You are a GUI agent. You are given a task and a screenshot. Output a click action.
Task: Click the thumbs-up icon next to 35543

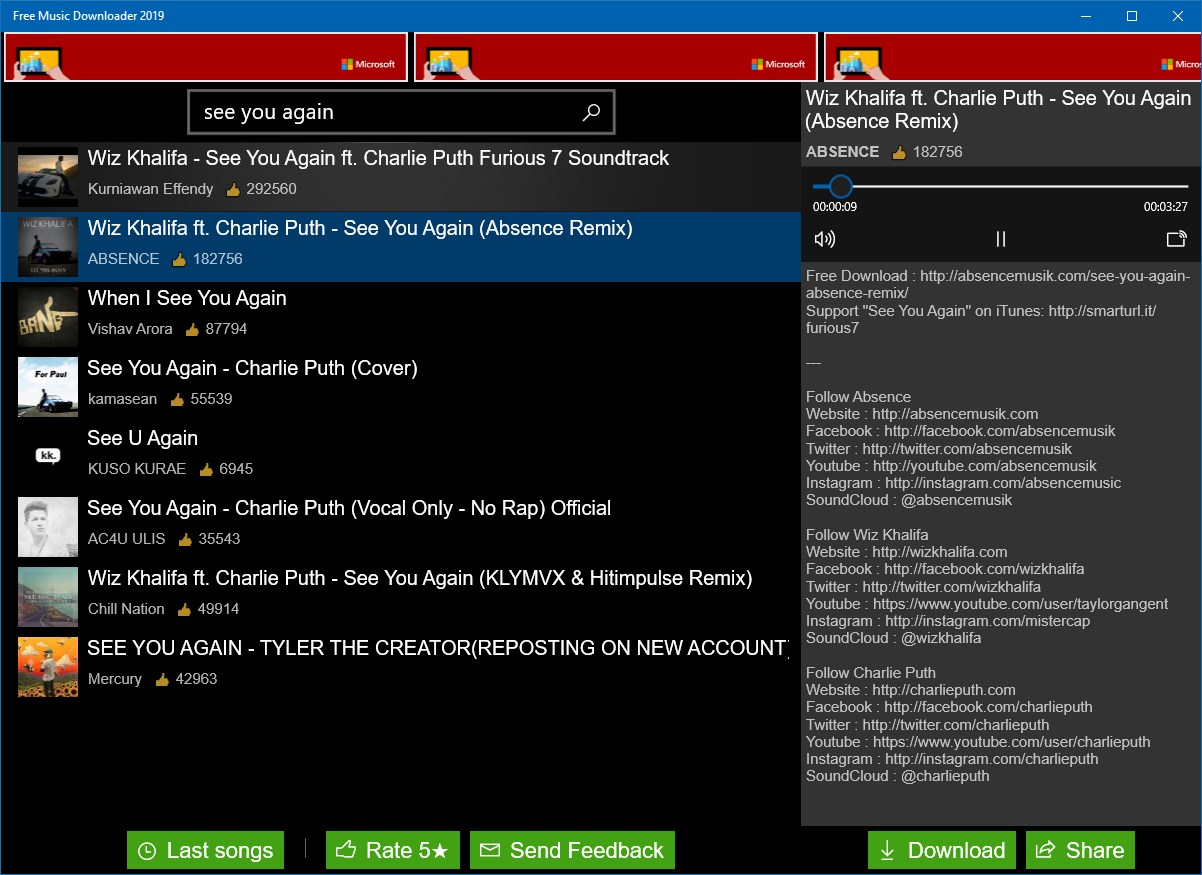(x=185, y=538)
